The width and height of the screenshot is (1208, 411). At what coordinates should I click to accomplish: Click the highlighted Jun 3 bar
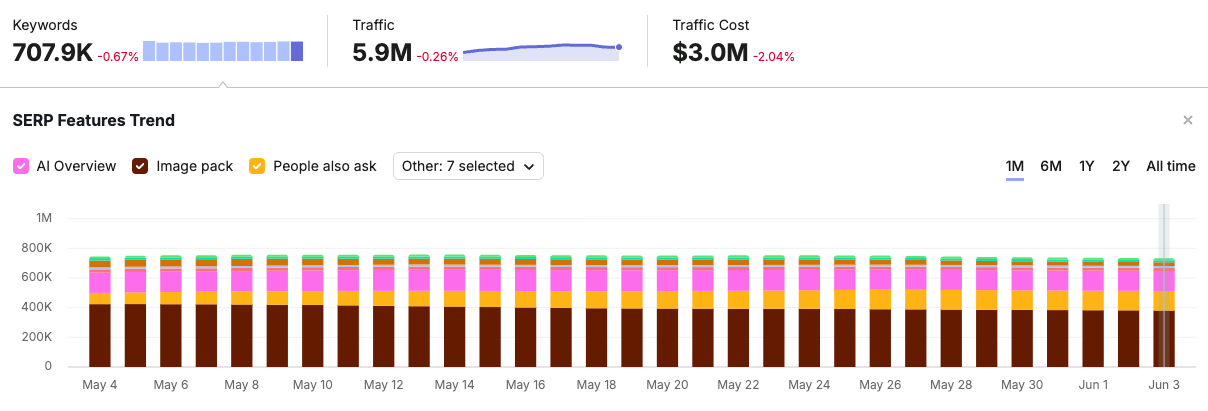point(1164,313)
